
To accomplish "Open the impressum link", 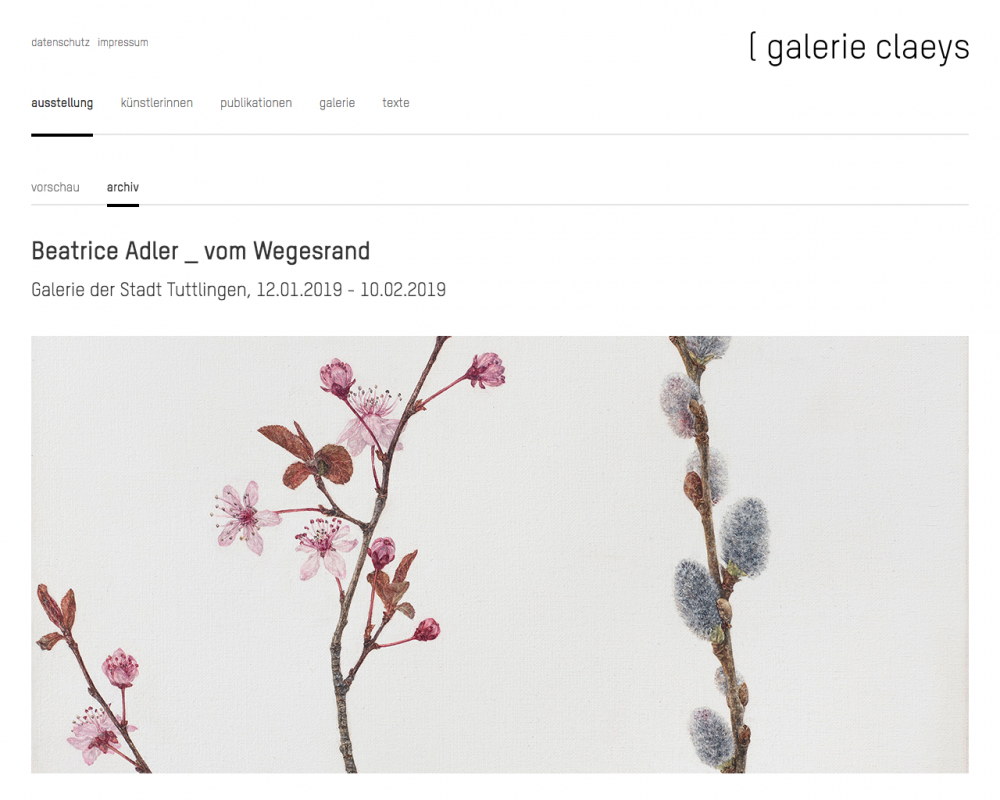I will [x=122, y=43].
